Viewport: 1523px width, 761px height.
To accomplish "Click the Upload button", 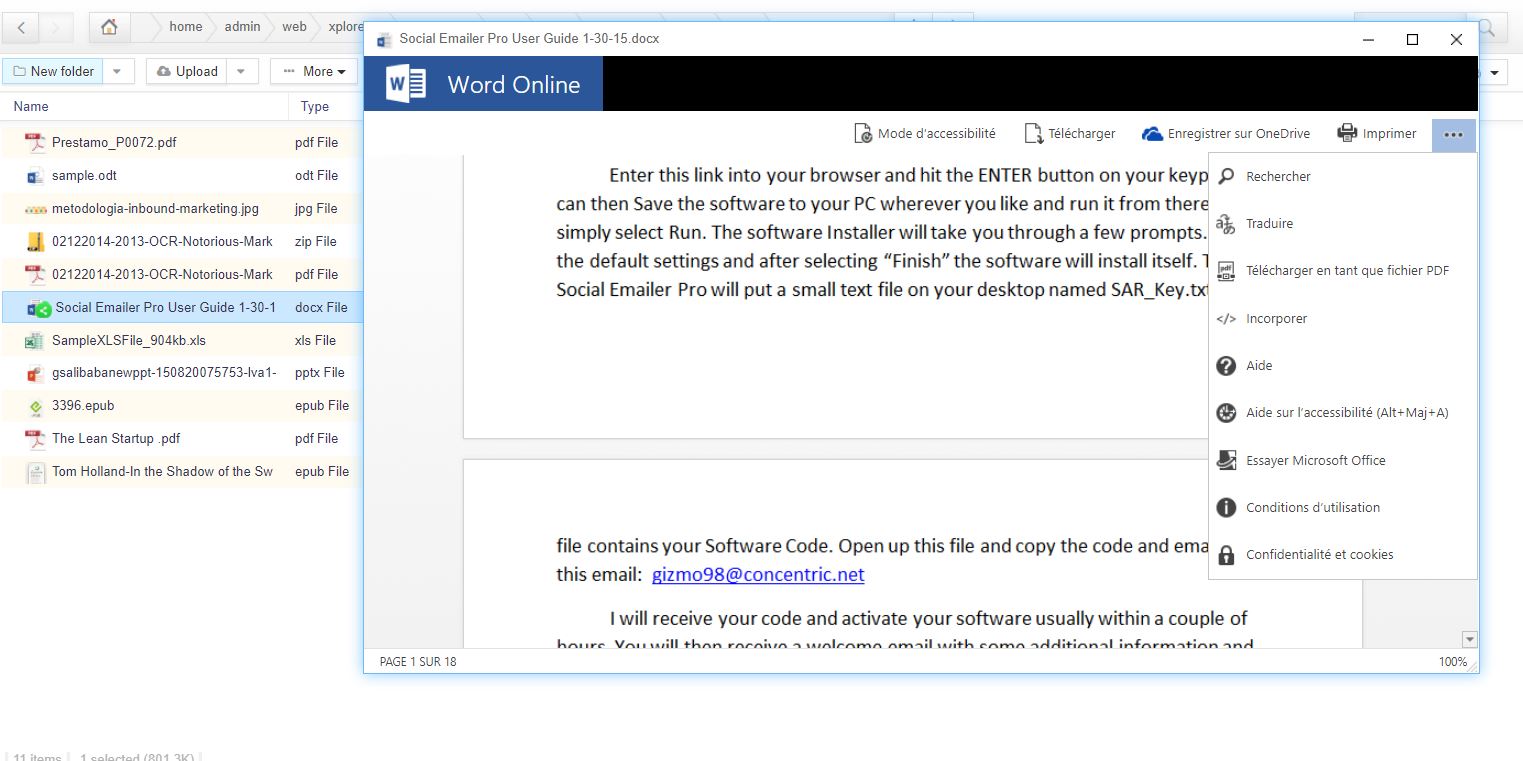I will [x=188, y=71].
